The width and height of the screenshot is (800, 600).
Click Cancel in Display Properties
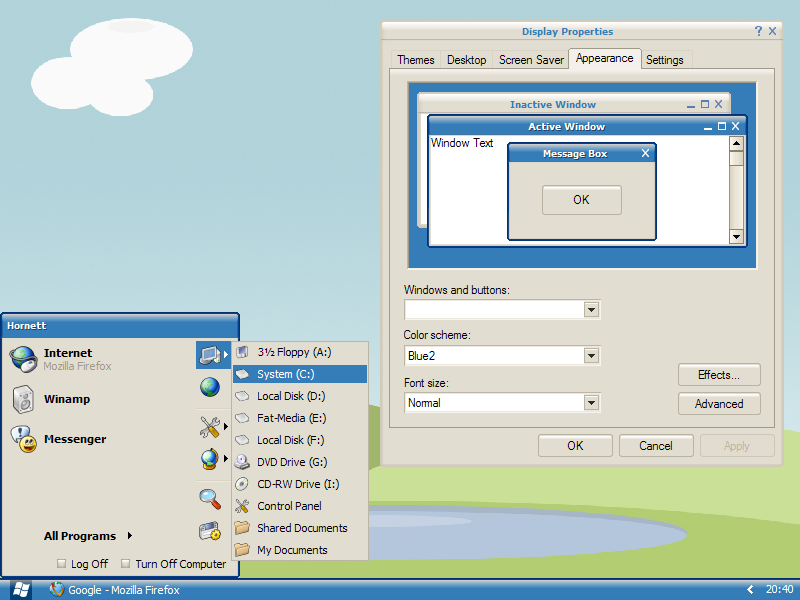click(656, 446)
